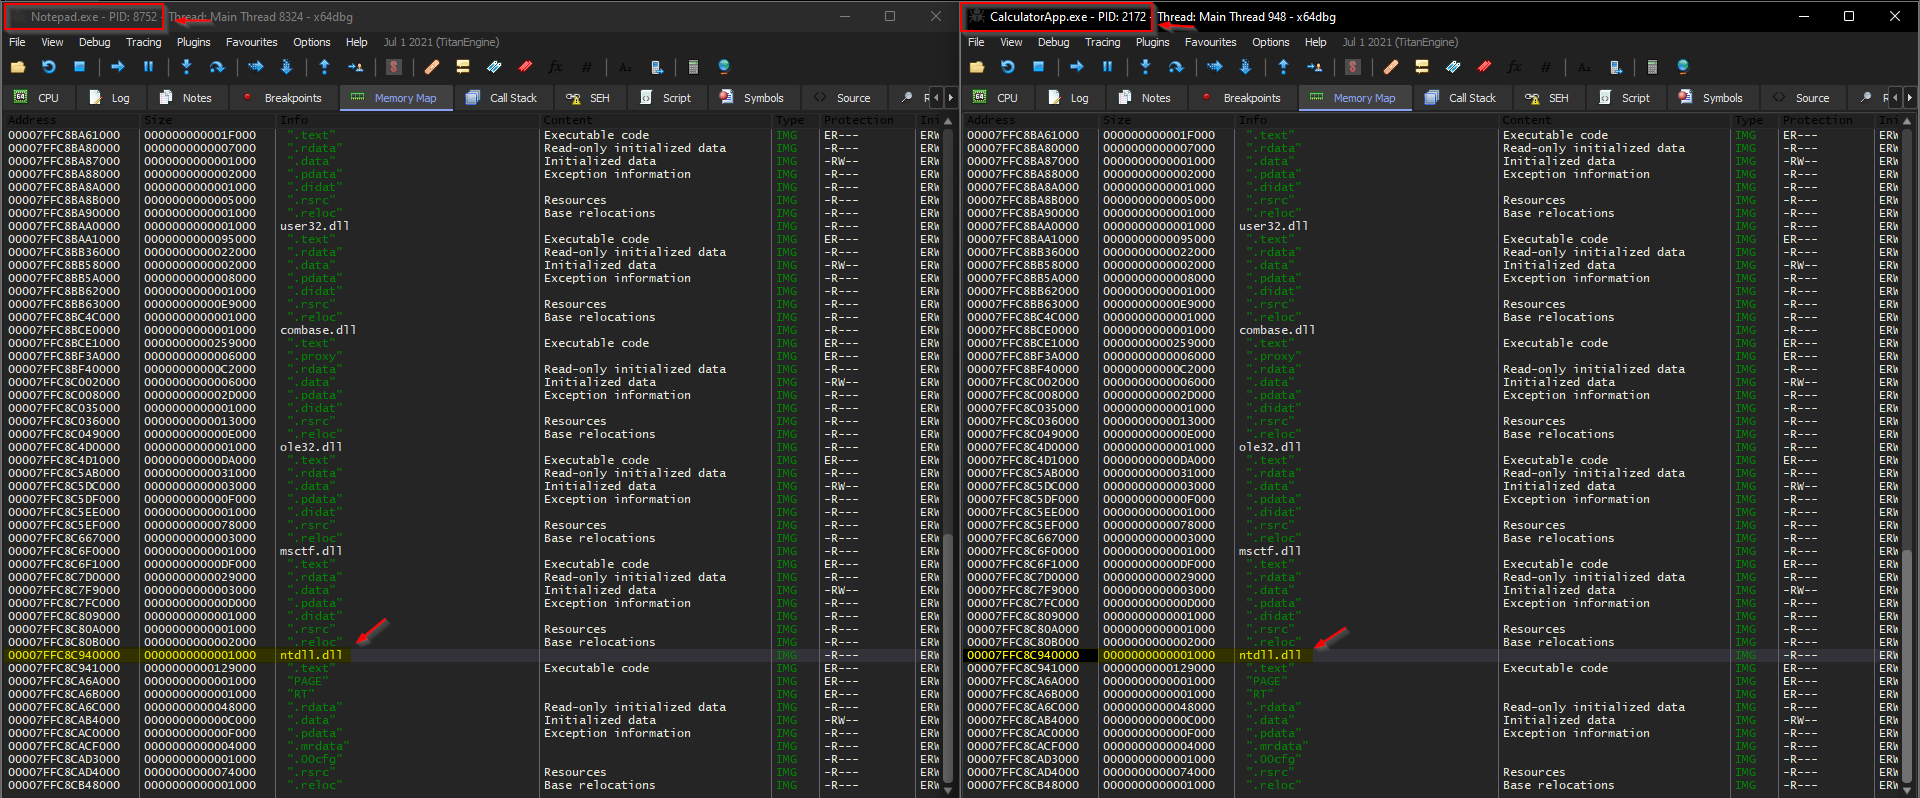
Task: Select msctf.dll entry in CalculatorApp.exe memory map
Action: coord(1270,551)
